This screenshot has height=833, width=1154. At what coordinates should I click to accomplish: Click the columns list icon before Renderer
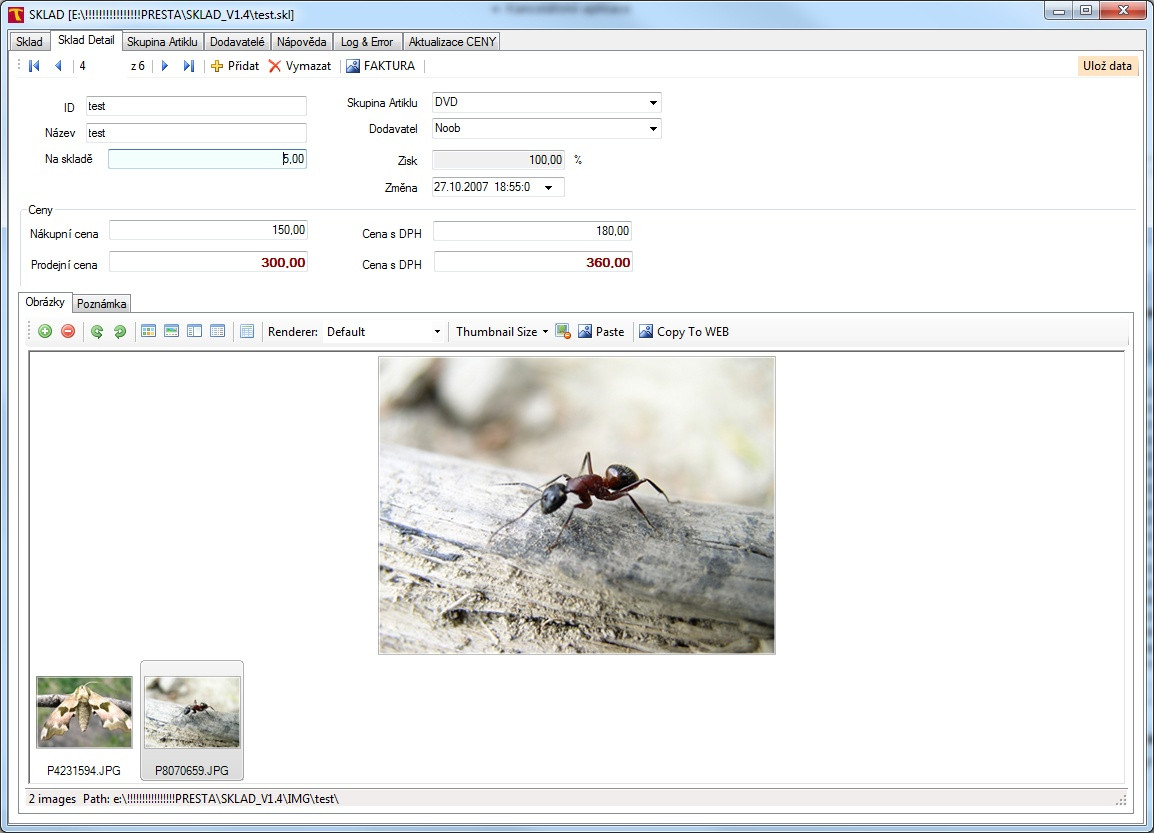[247, 332]
